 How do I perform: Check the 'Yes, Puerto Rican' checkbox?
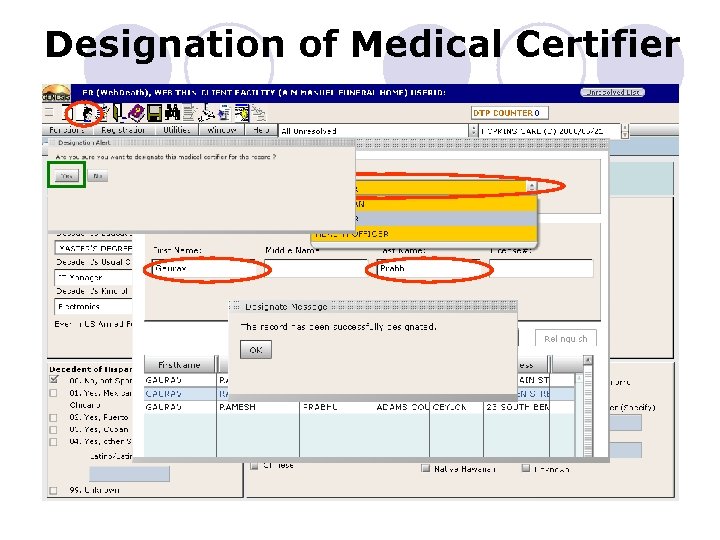[x=53, y=417]
